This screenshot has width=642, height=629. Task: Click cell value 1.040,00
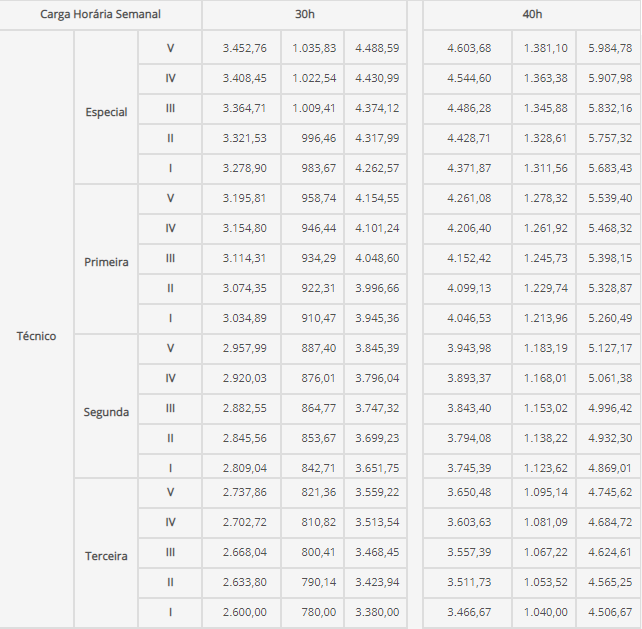545,612
